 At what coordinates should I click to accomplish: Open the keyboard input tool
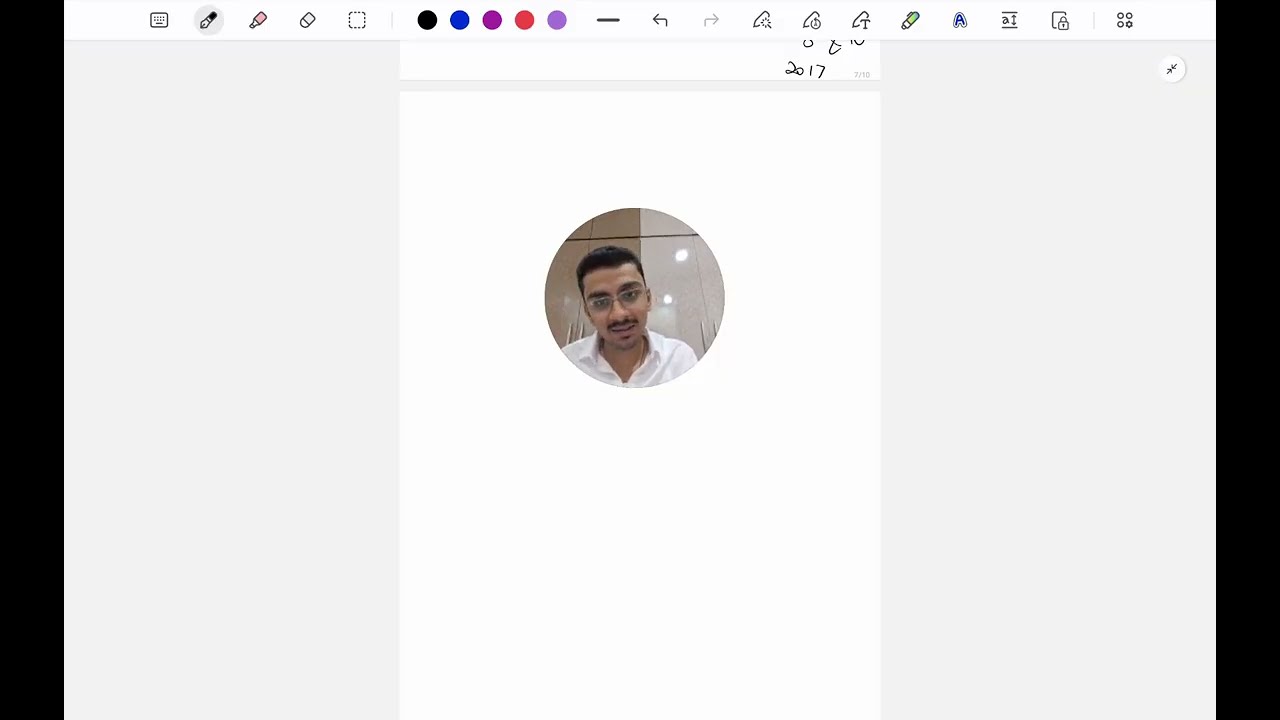(159, 20)
